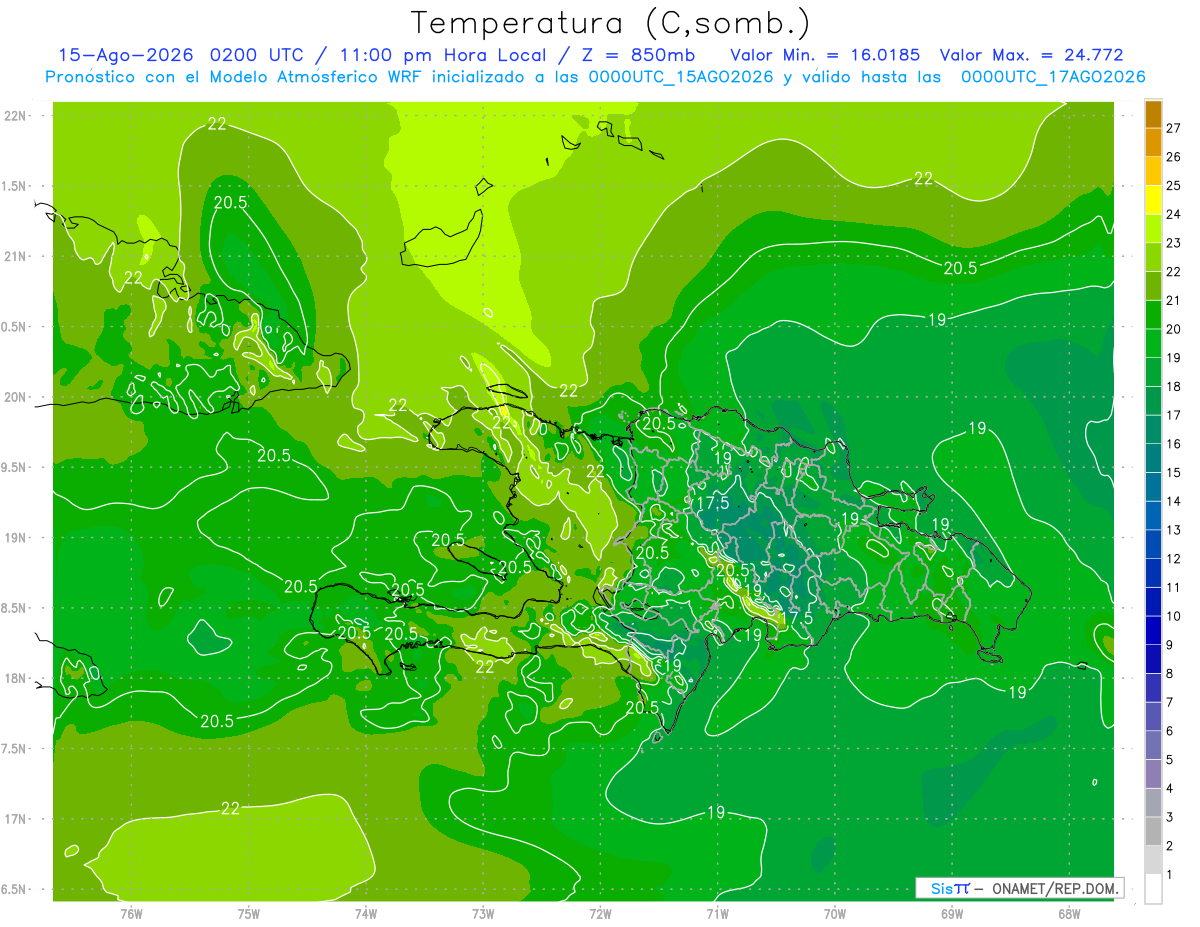Click the "1.5N" latitude axis label

point(16,186)
